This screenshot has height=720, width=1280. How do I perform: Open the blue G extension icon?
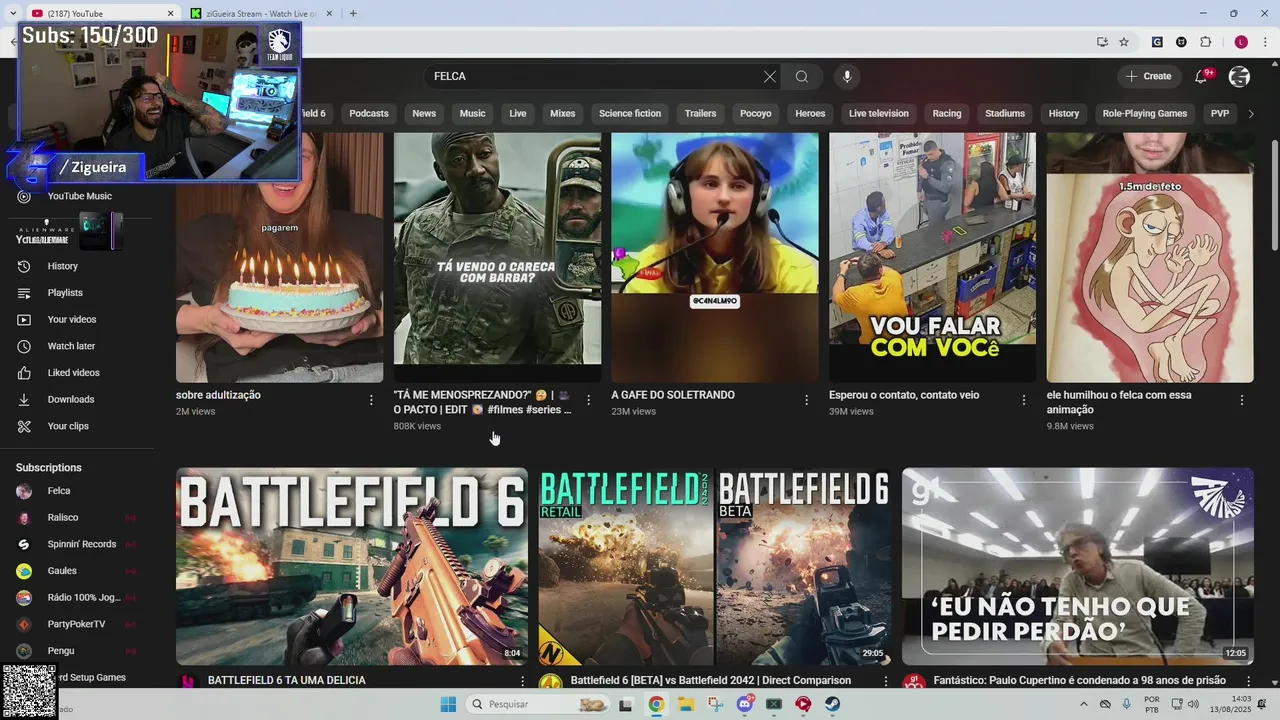click(1157, 42)
